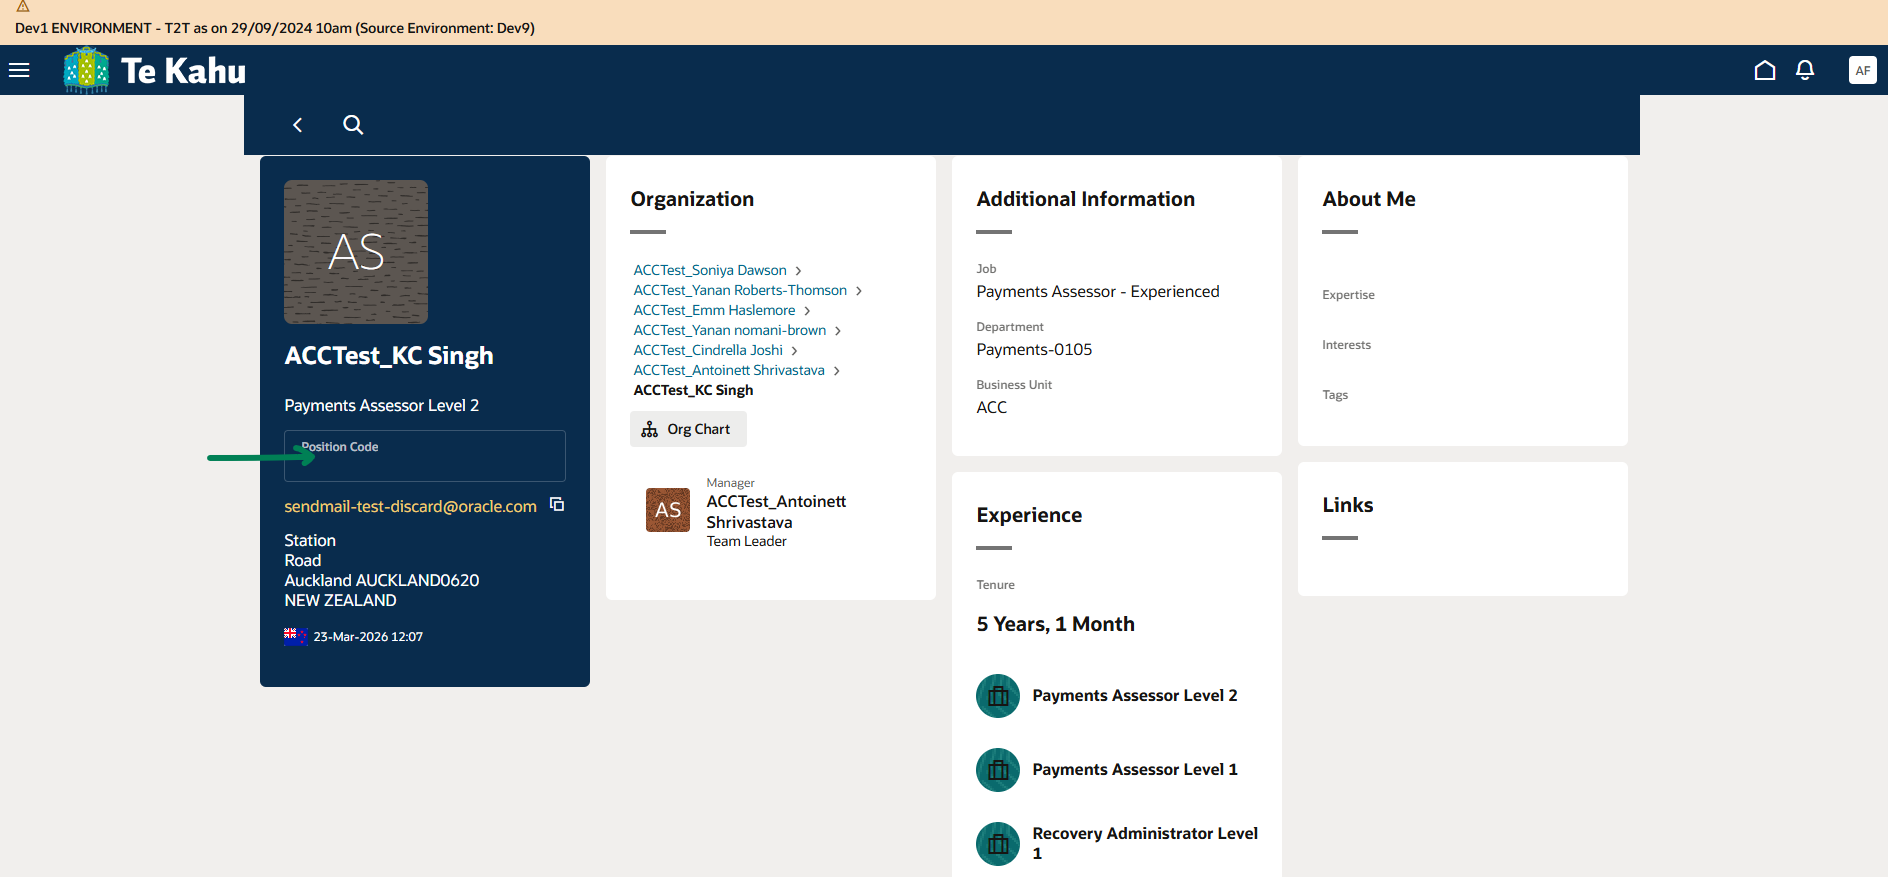The image size is (1888, 877).
Task: Click the Expertise label
Action: tap(1348, 295)
